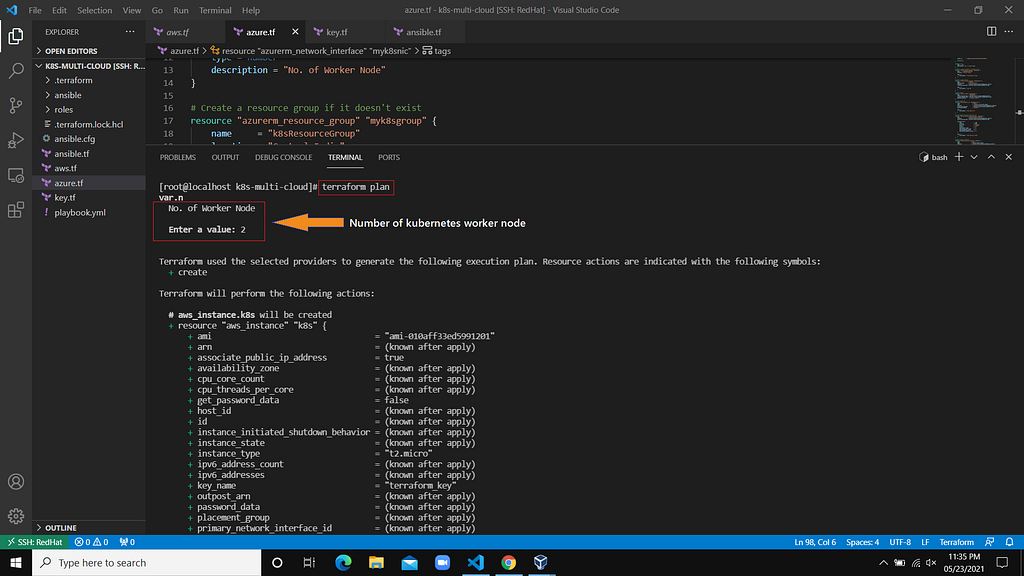1024x576 pixels.
Task: Switch to the Debug Console tab
Action: [x=283, y=157]
